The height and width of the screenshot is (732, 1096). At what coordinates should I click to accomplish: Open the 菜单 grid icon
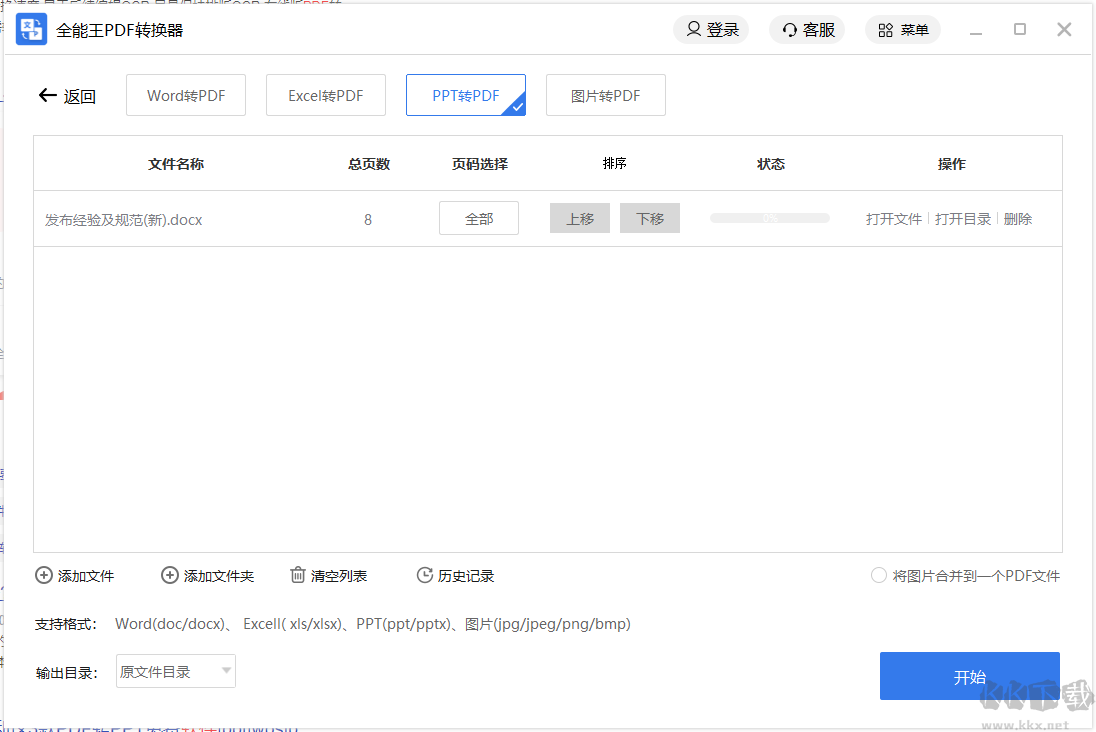(x=884, y=29)
